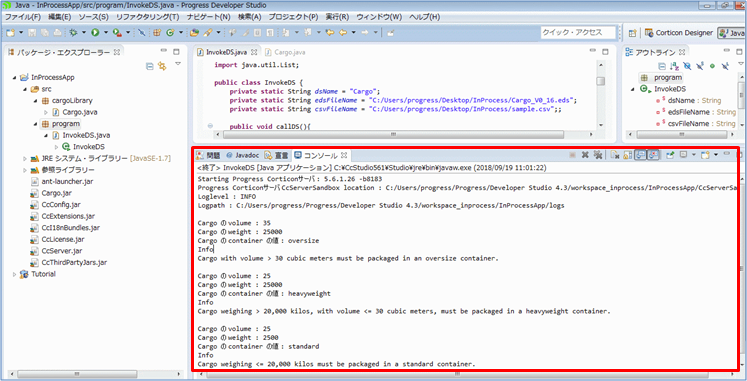Switch to the Javadoc tab
The width and height of the screenshot is (747, 381).
[243, 155]
